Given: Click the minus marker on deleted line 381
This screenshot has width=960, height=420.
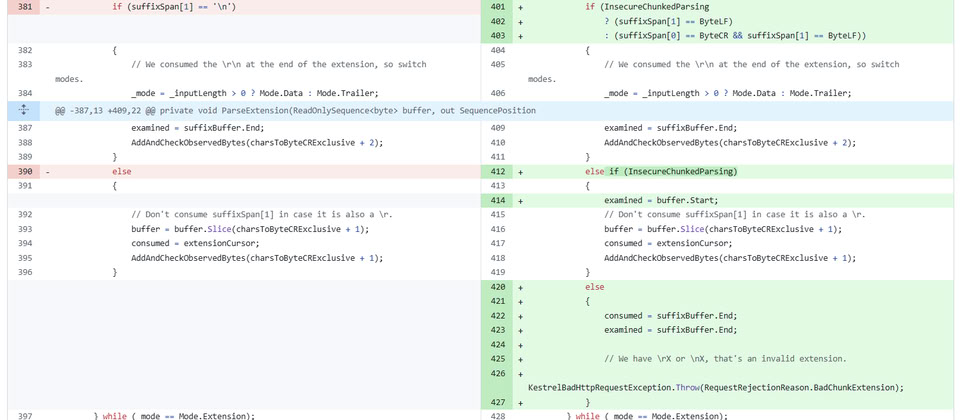Looking at the screenshot, I should click(48, 7).
